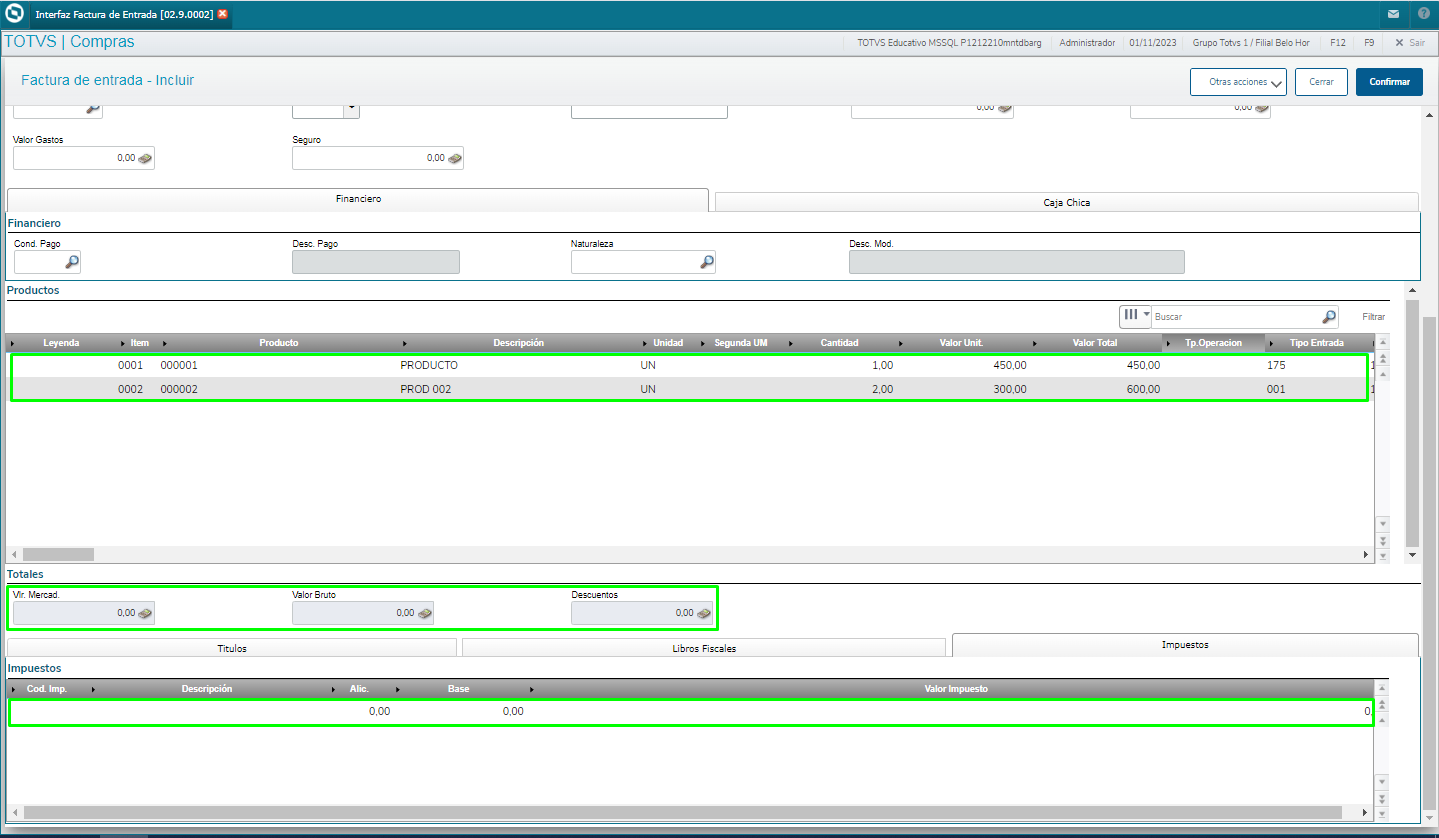Click the F12 shortcut in header

coord(1337,43)
